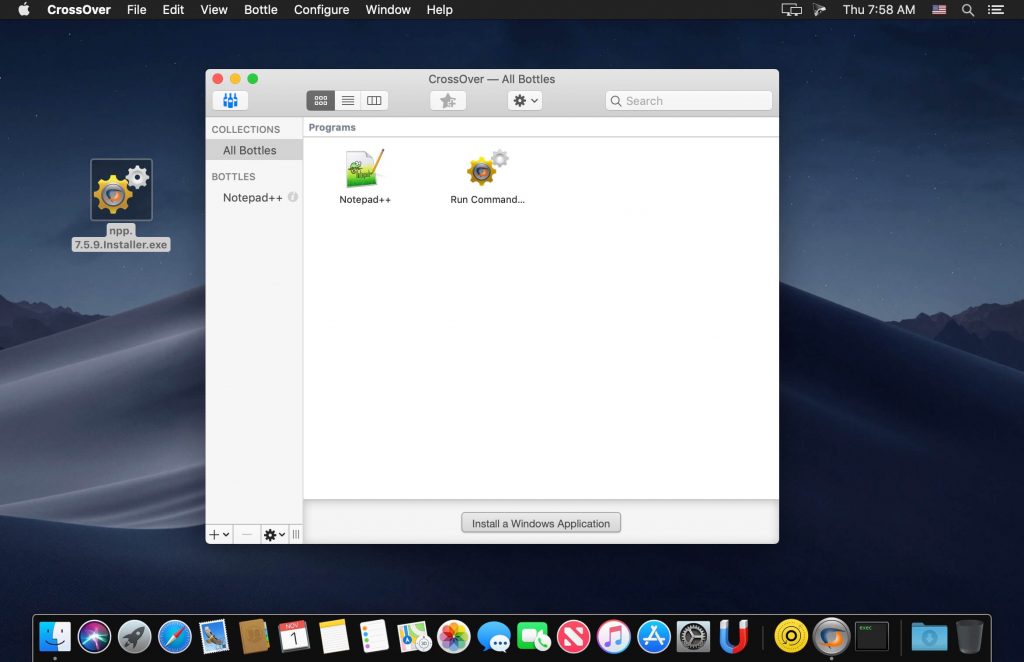Open App Store from the dock
This screenshot has width=1024, height=662.
coord(653,636)
